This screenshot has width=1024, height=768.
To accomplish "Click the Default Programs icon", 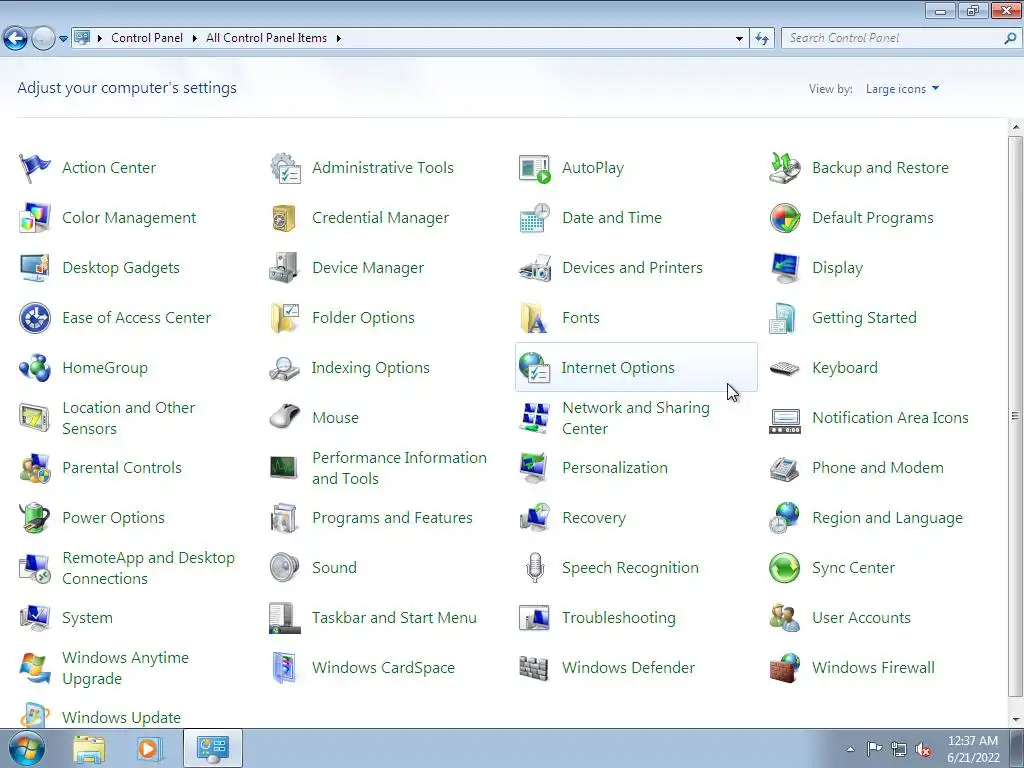I will [784, 218].
